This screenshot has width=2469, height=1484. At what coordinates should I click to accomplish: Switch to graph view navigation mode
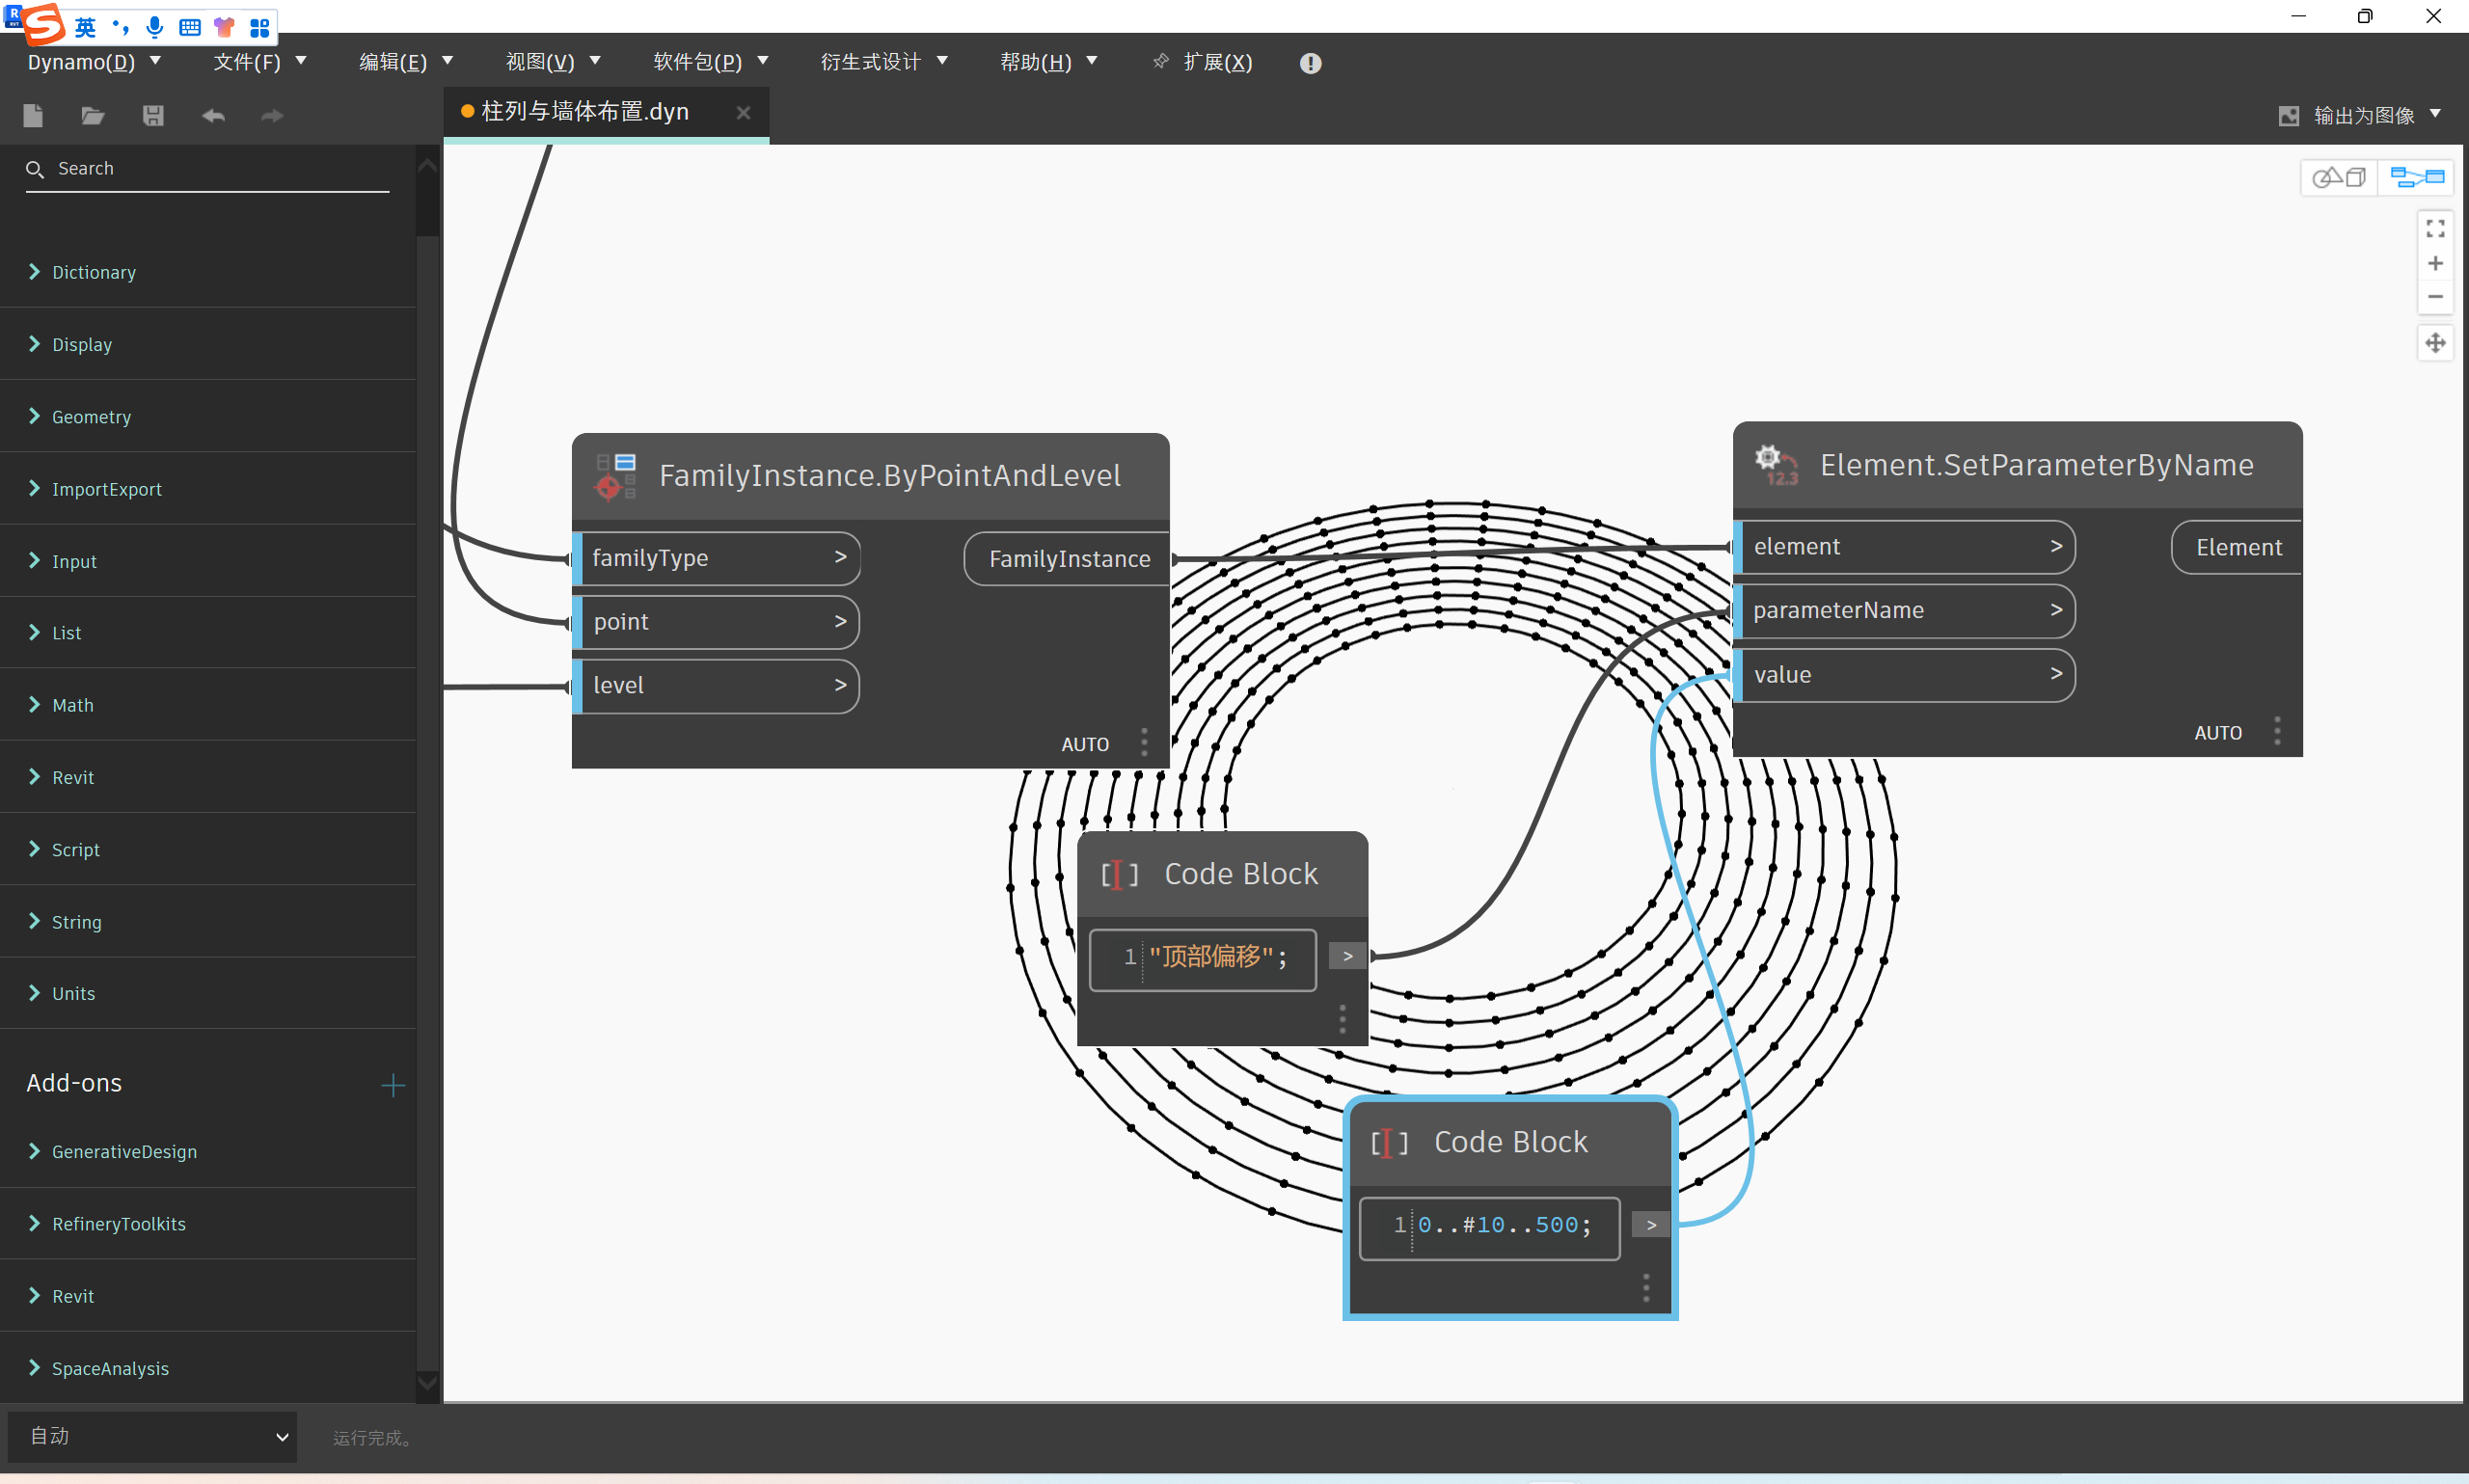coord(2416,178)
